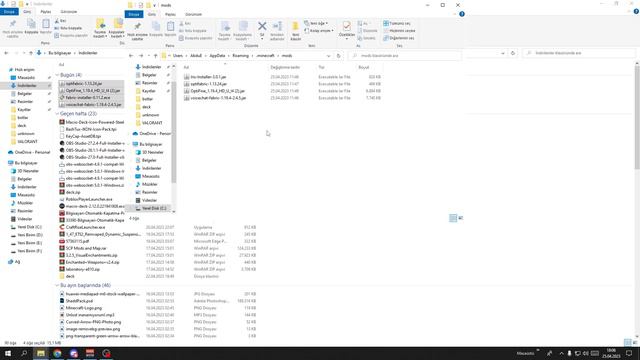640x360 pixels.
Task: Click Özellikler (properties) icon in mods window
Action: pos(347,27)
